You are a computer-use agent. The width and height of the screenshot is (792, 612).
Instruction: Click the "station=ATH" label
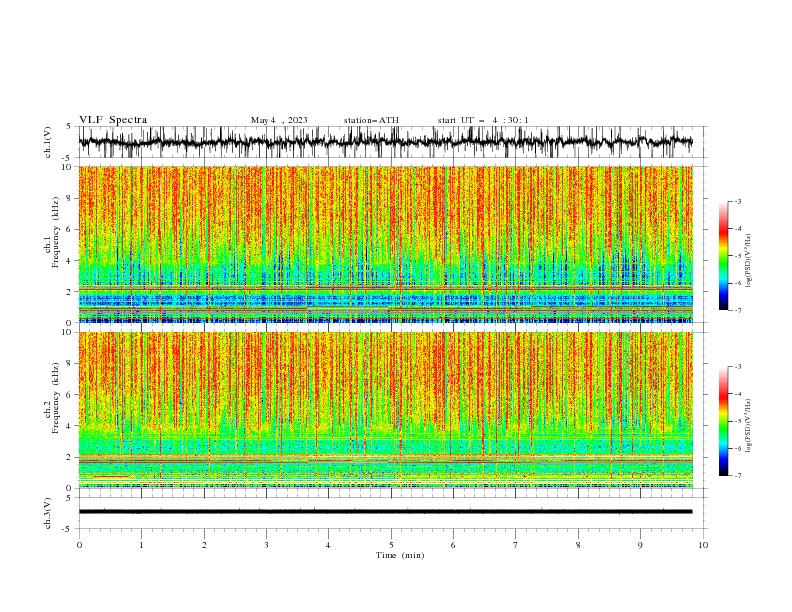pyautogui.click(x=371, y=120)
